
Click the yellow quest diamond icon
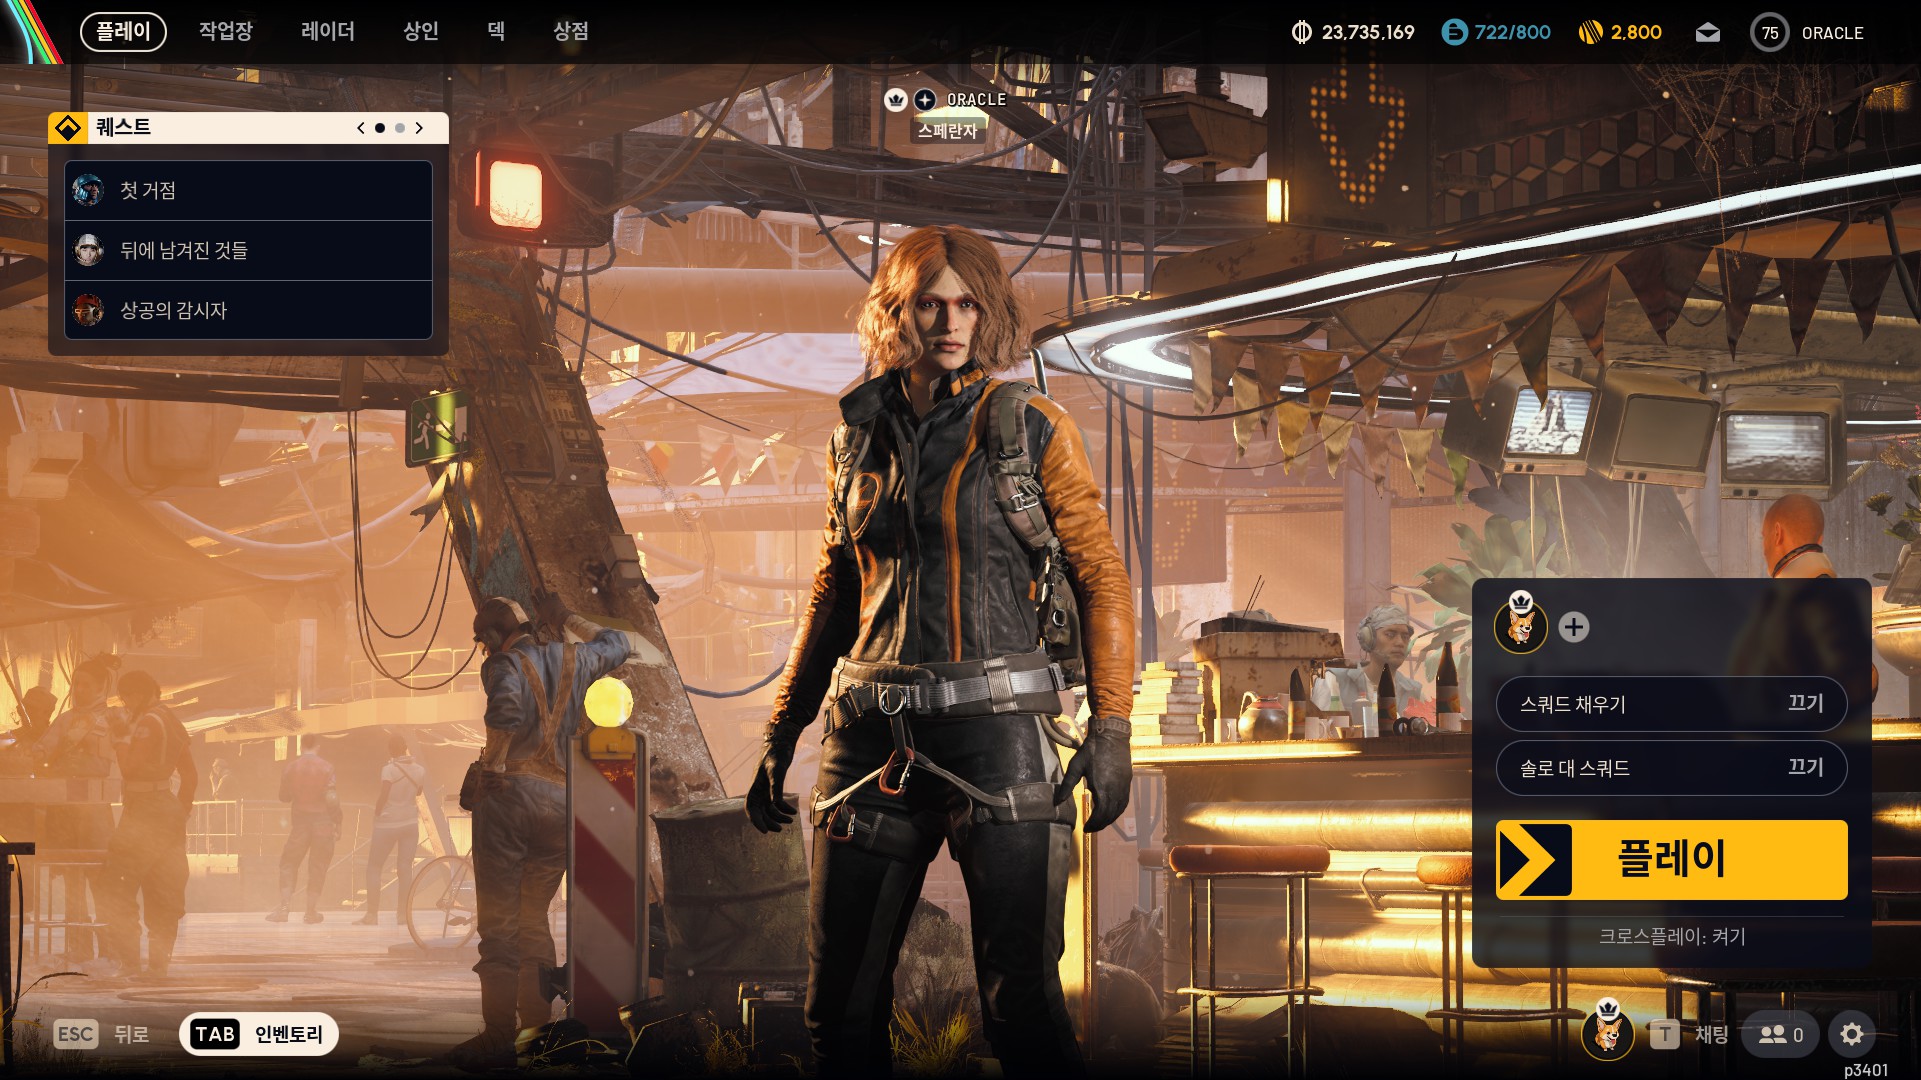coord(68,128)
